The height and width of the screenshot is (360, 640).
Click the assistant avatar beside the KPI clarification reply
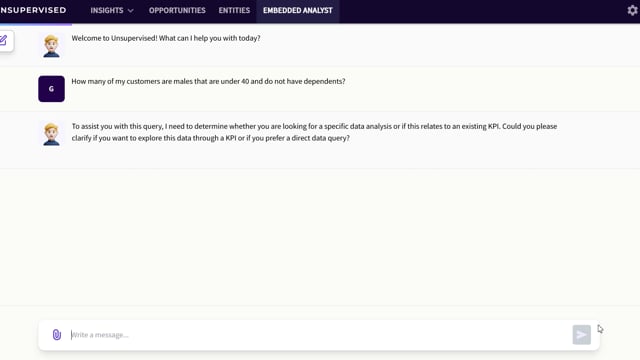[51, 134]
